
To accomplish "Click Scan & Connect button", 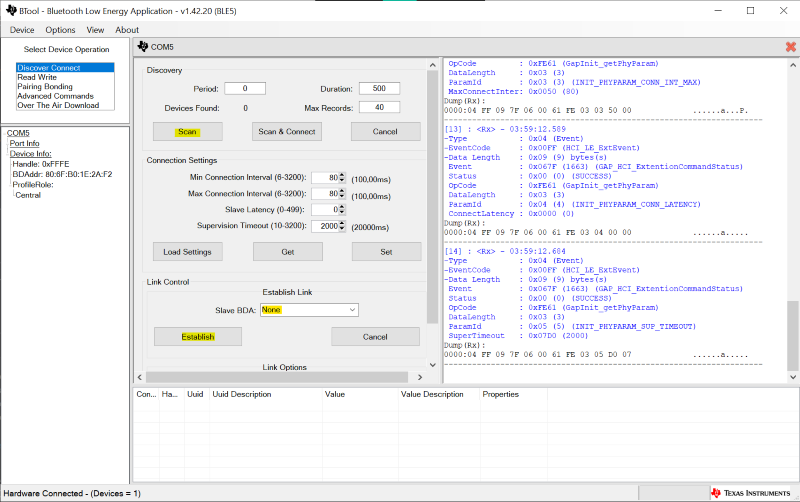I will 287,132.
